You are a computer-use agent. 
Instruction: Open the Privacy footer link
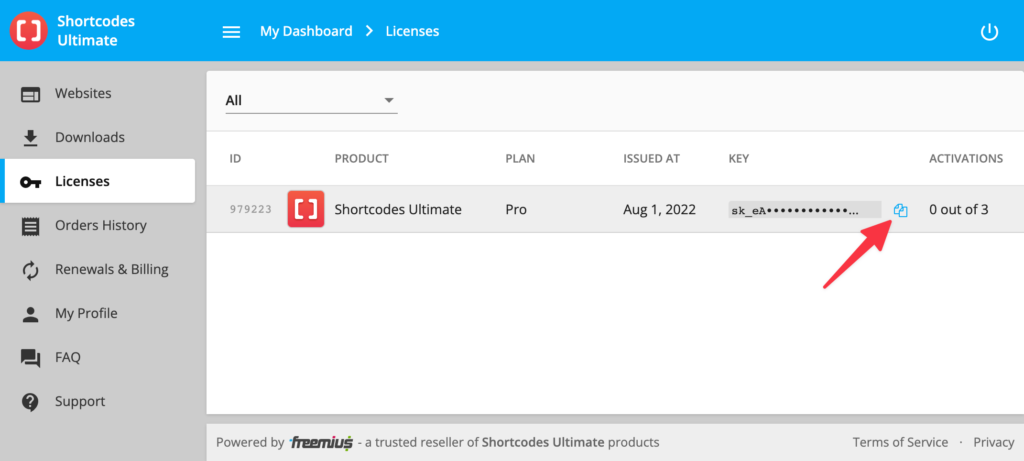coord(993,442)
